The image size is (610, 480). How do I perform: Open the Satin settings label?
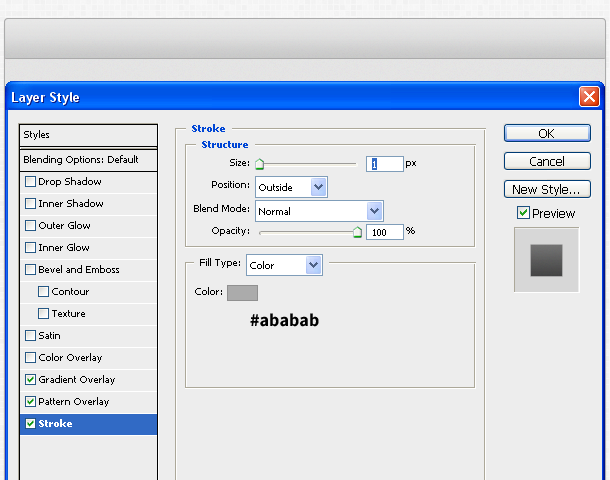(x=49, y=335)
